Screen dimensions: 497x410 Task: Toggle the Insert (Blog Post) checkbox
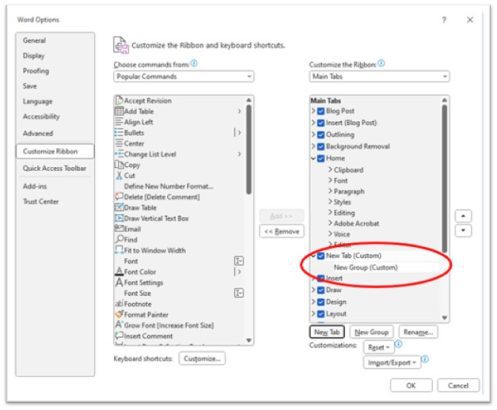[321, 123]
